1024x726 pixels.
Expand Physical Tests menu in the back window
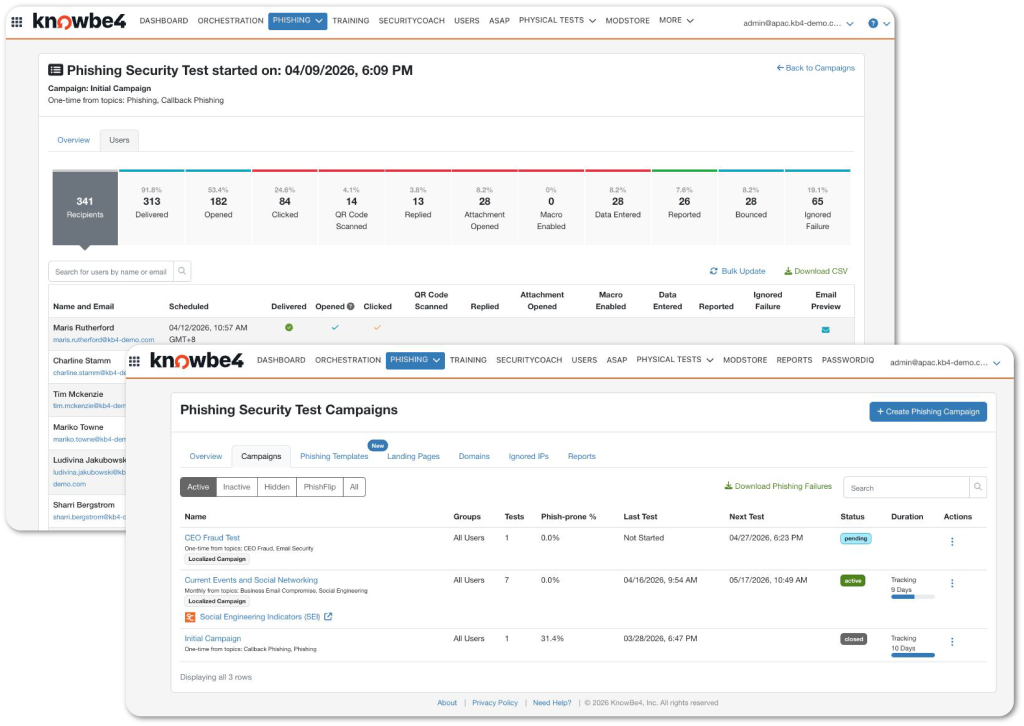pos(557,21)
